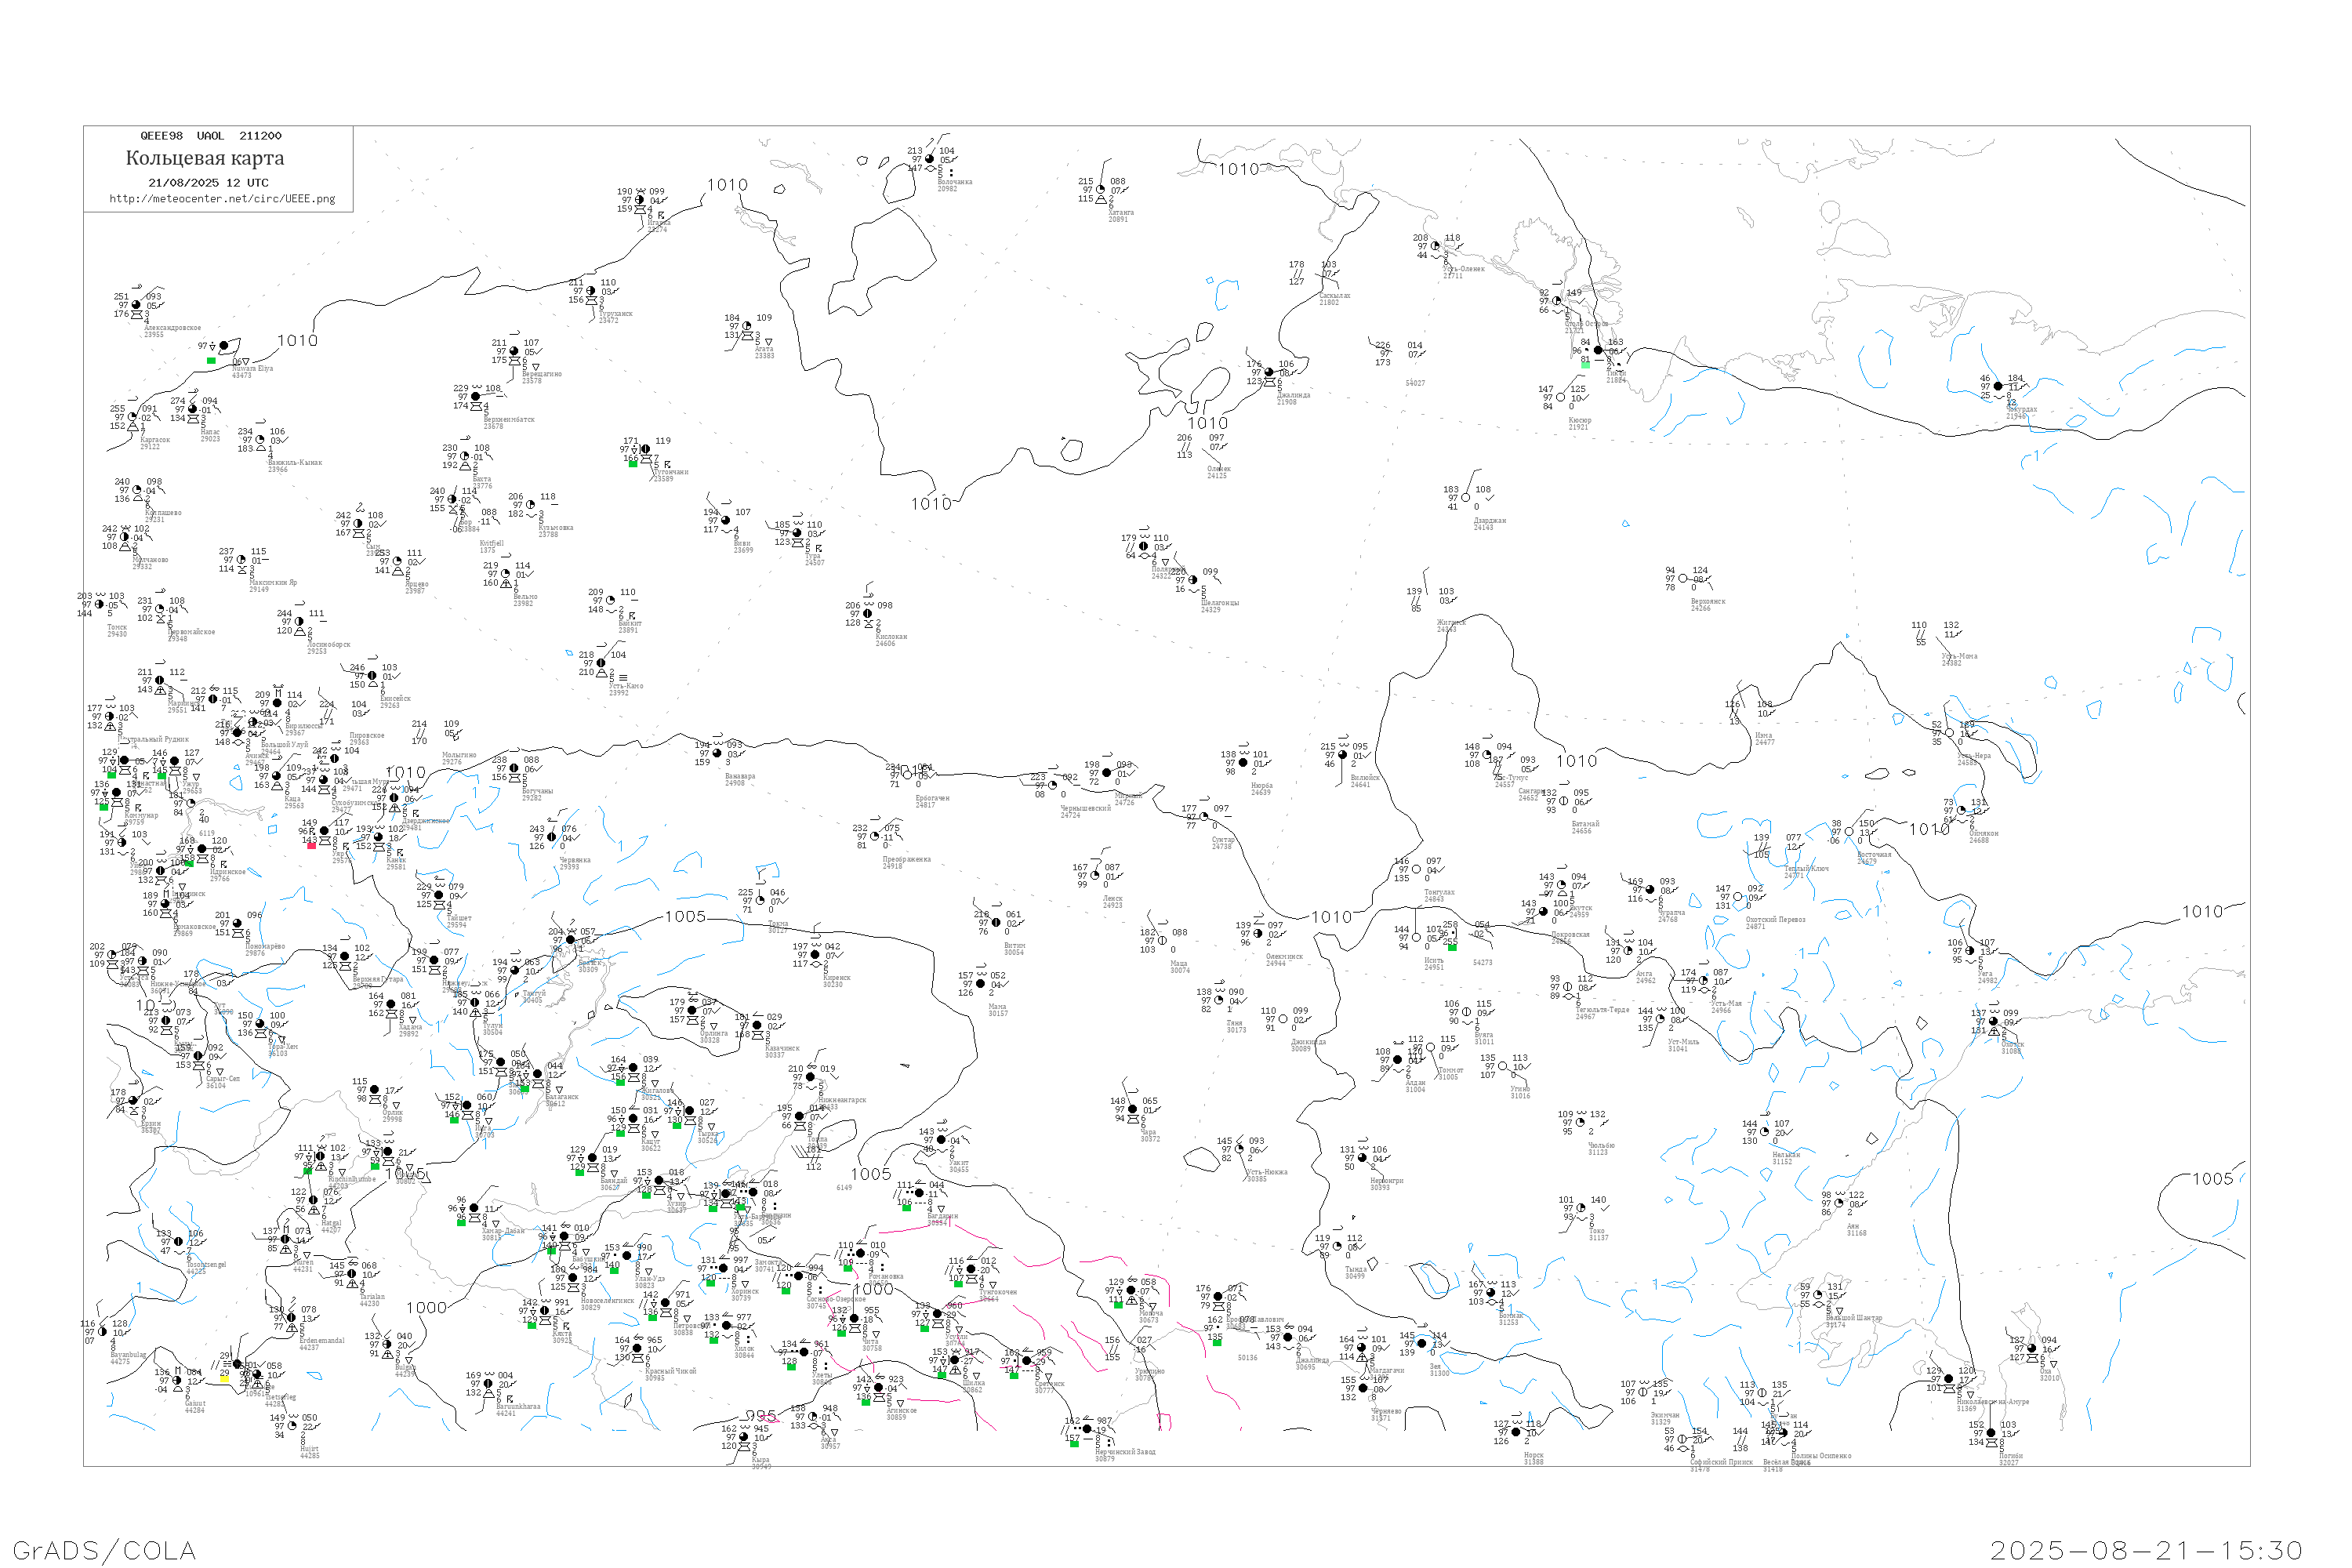Viewport: 2352px width, 1568px height.
Task: Click the Верещагино station circle
Action: (x=514, y=351)
